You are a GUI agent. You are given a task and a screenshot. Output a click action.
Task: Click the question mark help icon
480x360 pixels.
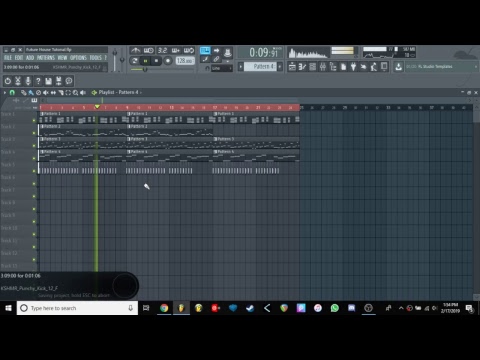[38, 81]
